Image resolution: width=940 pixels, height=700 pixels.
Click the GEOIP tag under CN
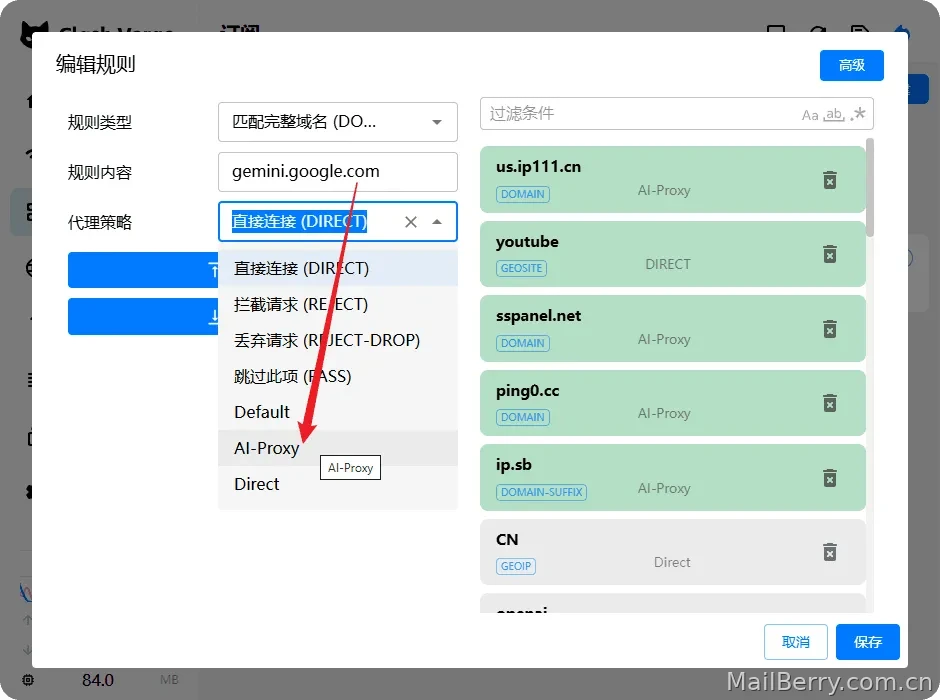(516, 566)
